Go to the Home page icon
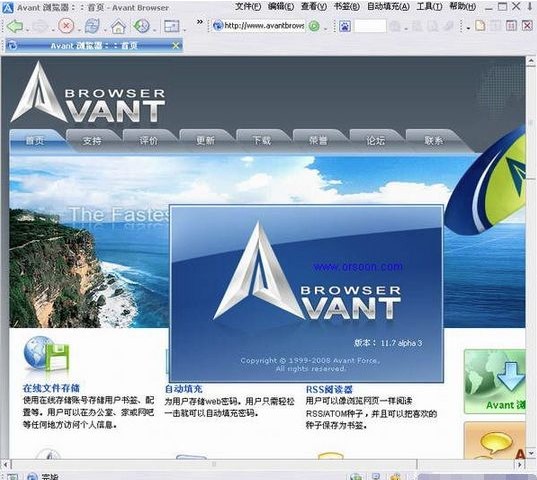Viewport: 537px width, 480px height. tap(118, 26)
